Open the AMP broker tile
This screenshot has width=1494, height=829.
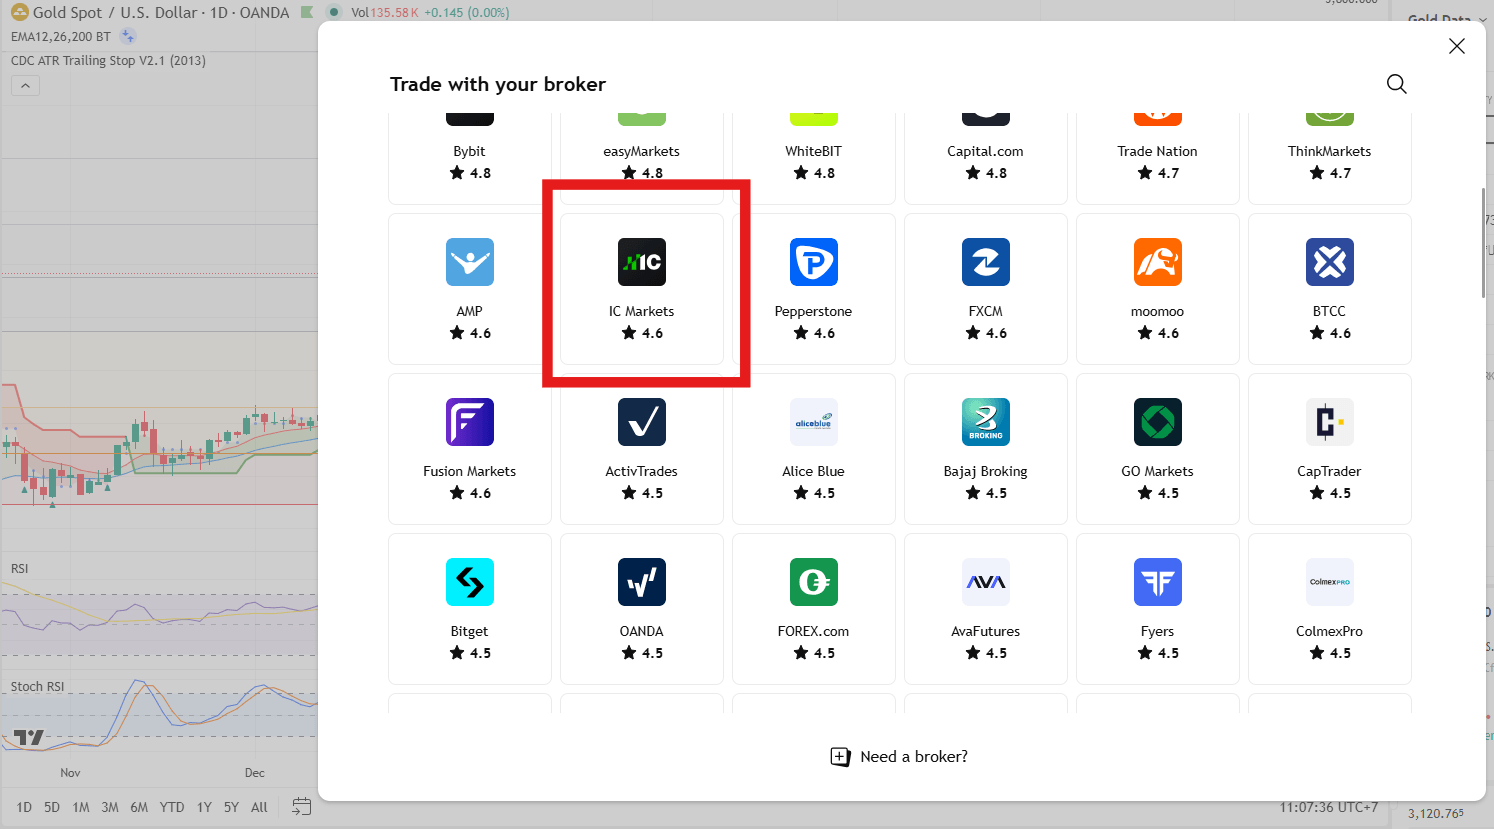tap(469, 288)
